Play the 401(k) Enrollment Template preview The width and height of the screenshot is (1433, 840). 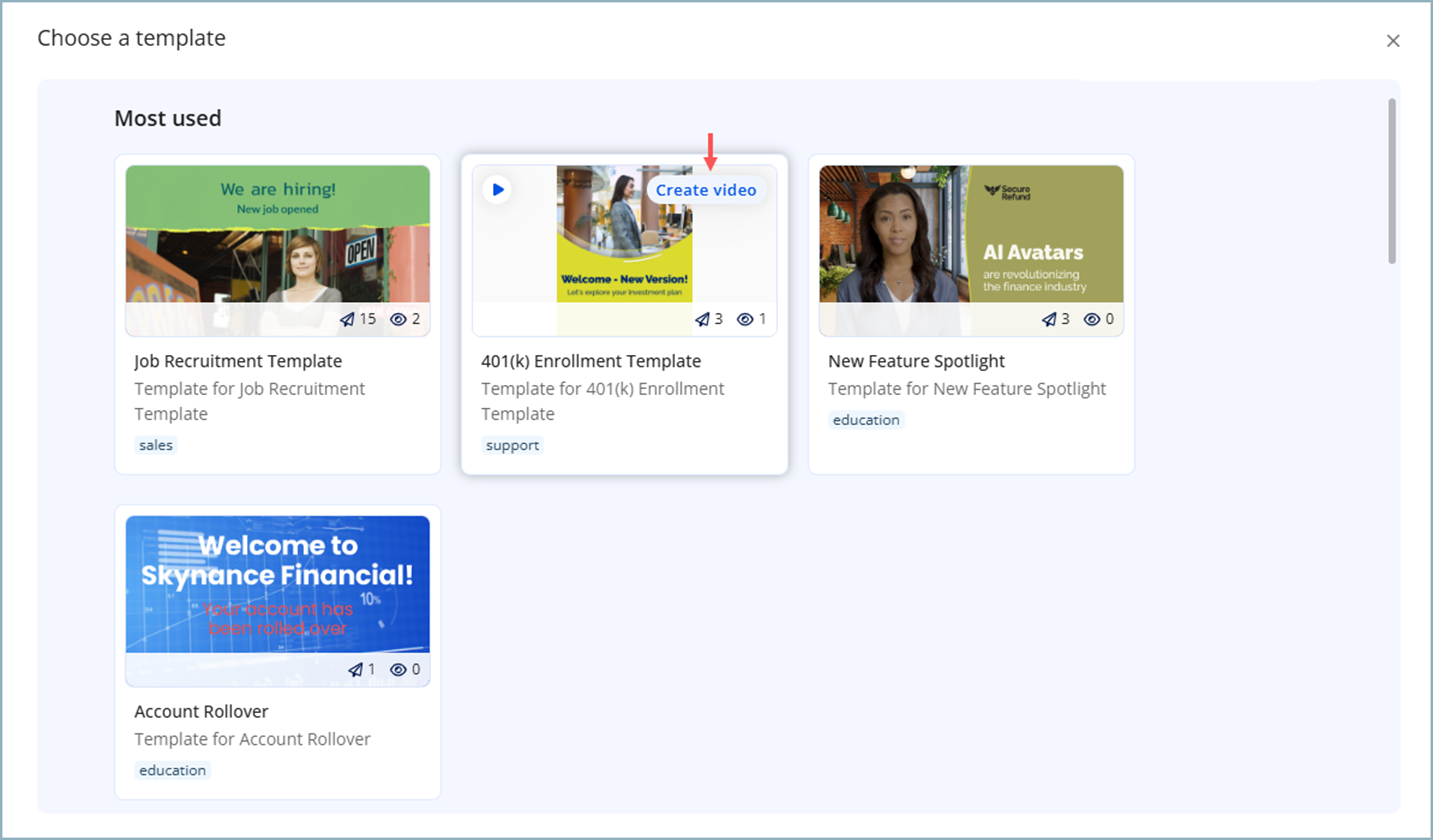pos(497,190)
